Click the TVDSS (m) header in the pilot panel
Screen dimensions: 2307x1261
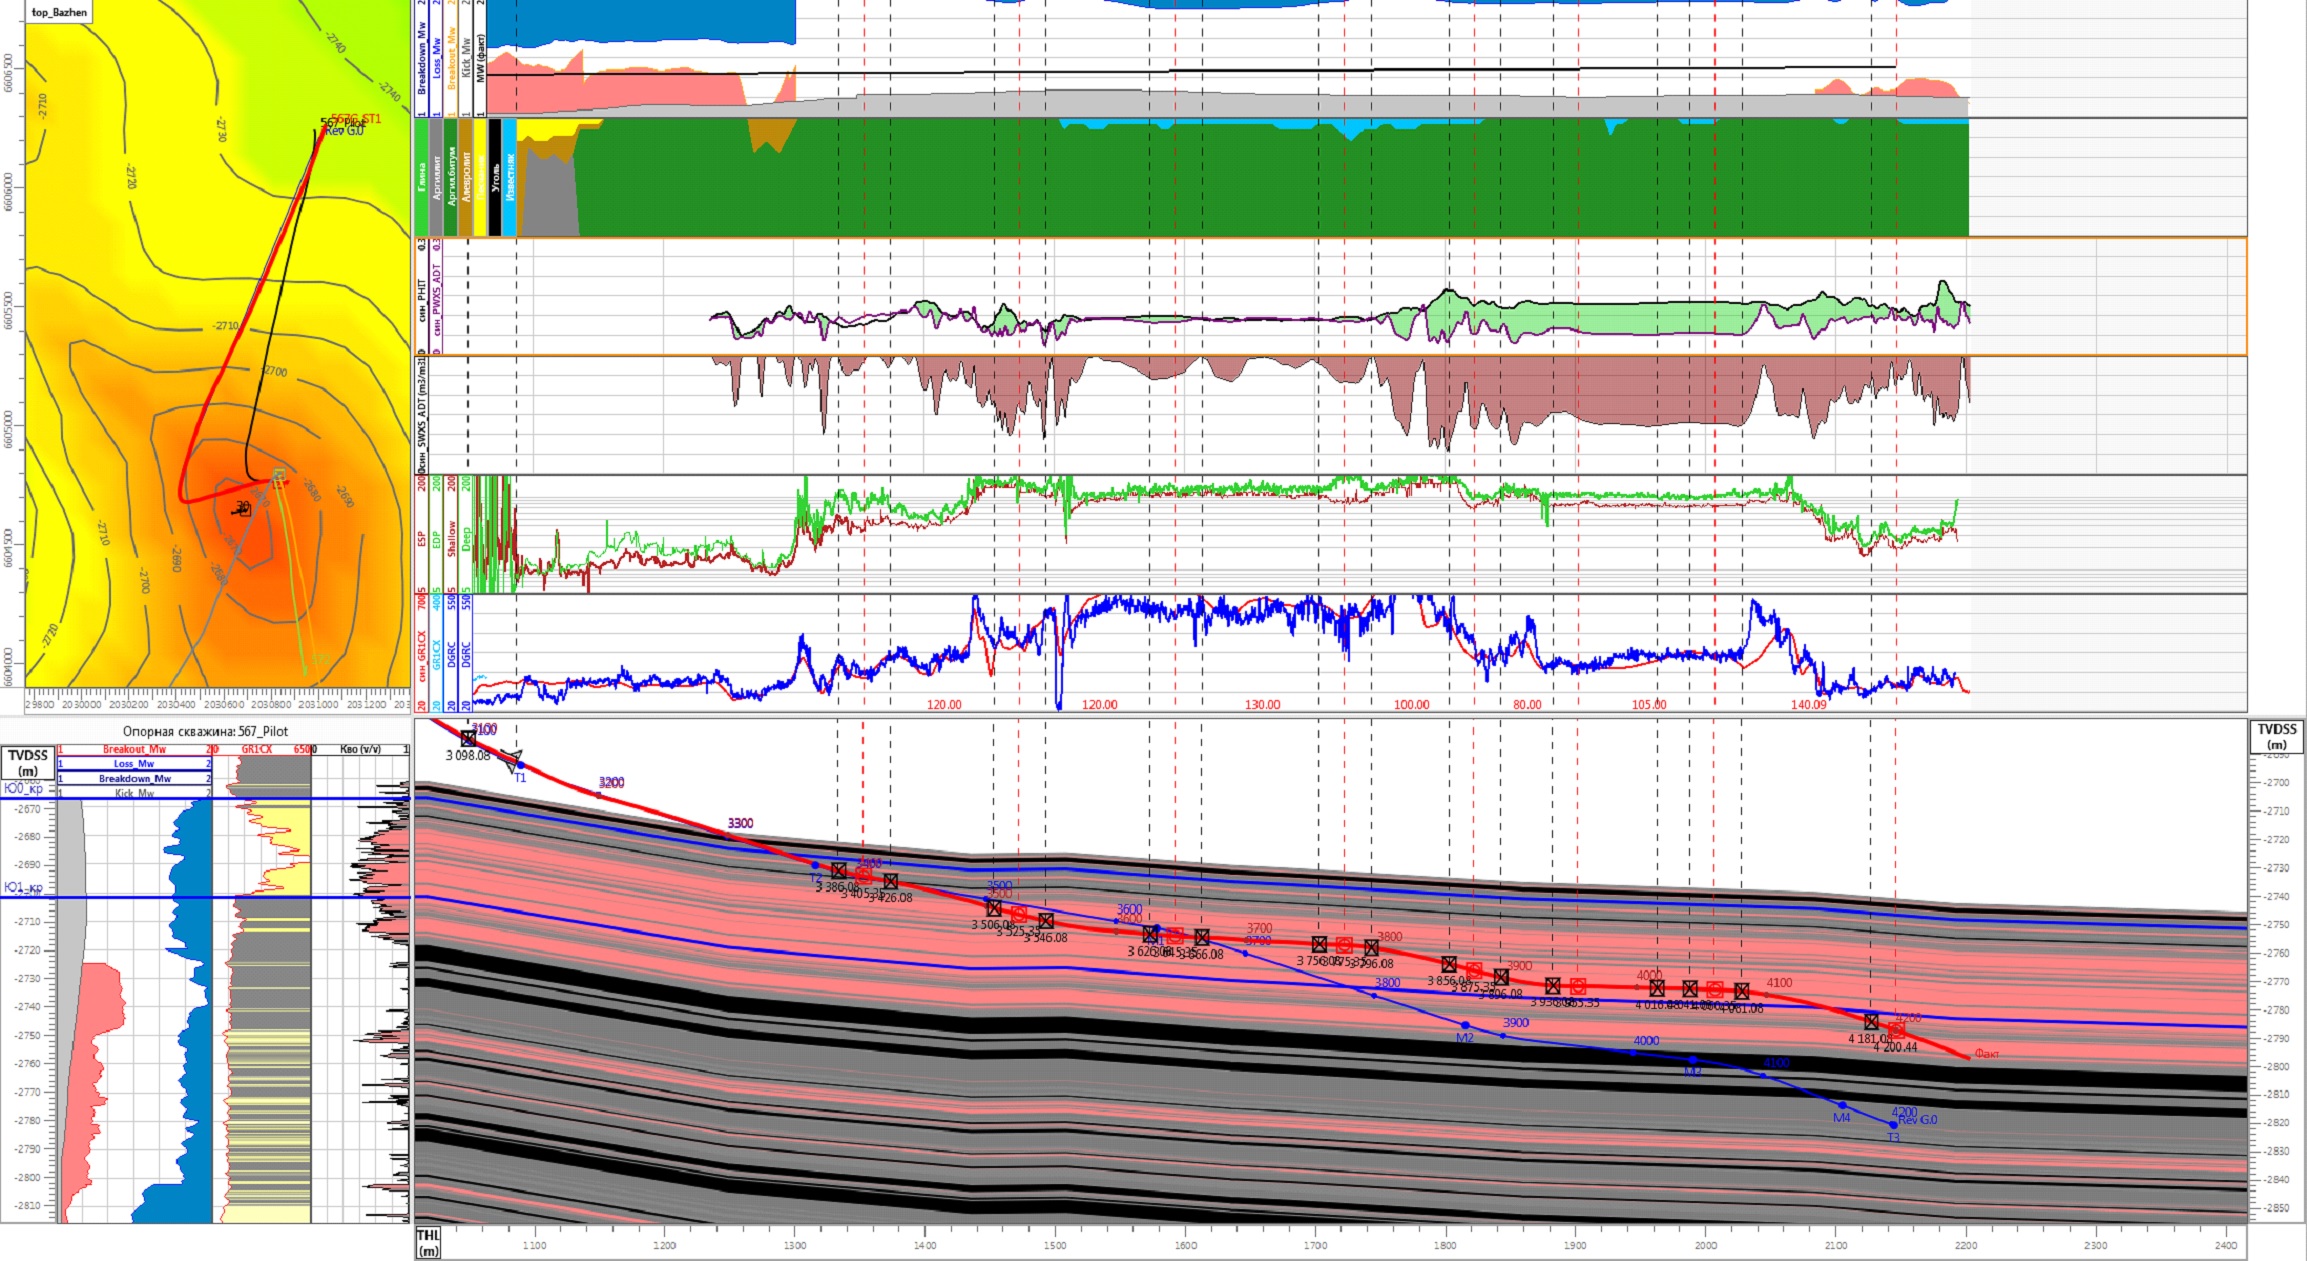click(x=28, y=763)
